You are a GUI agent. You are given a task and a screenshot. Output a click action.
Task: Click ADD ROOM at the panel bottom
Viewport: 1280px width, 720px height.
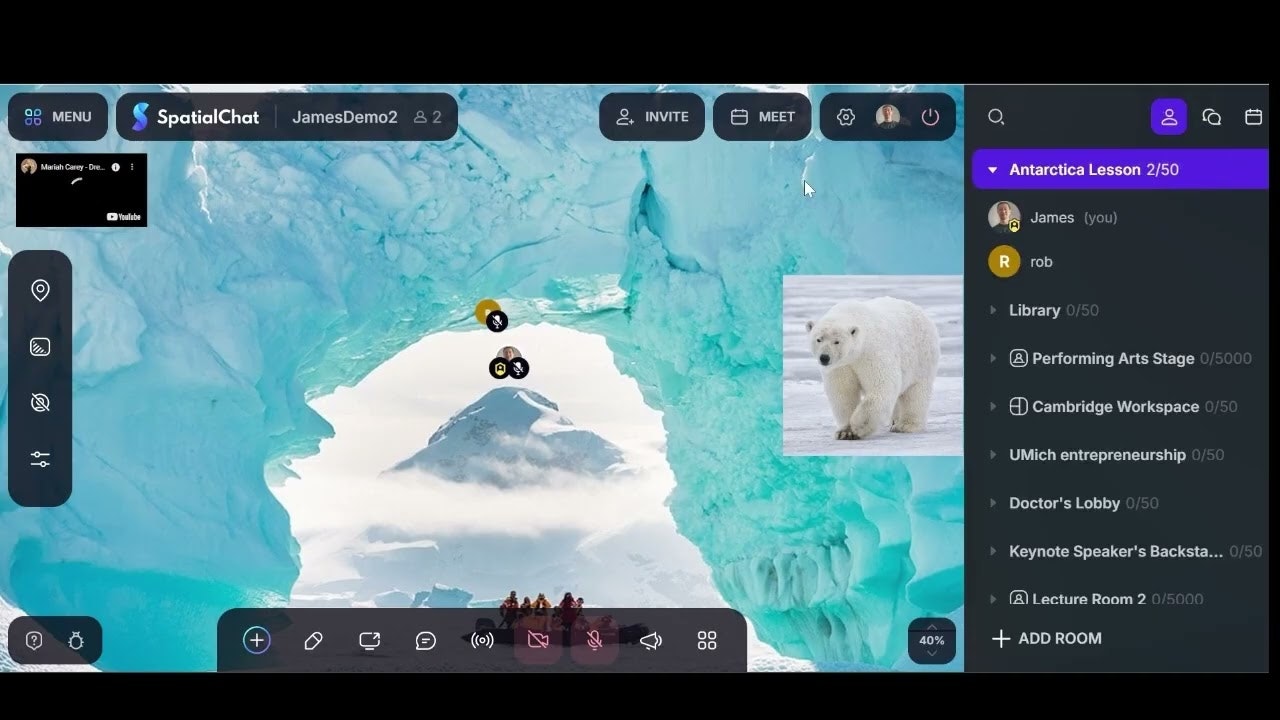tap(1046, 638)
